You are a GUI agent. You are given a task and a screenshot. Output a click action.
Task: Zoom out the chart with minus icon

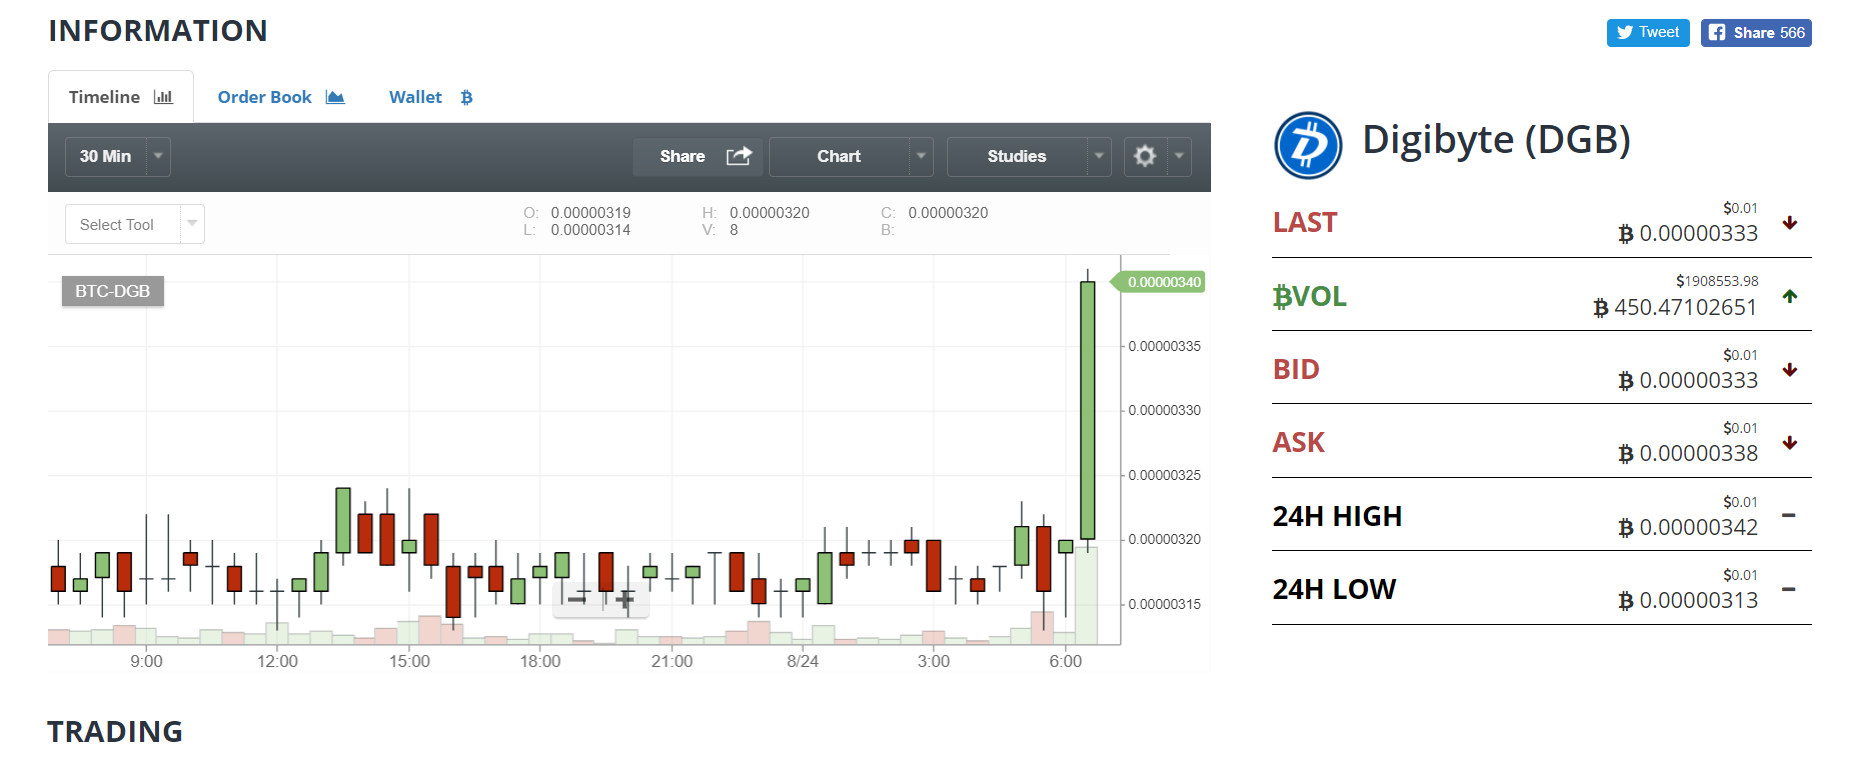(x=577, y=599)
